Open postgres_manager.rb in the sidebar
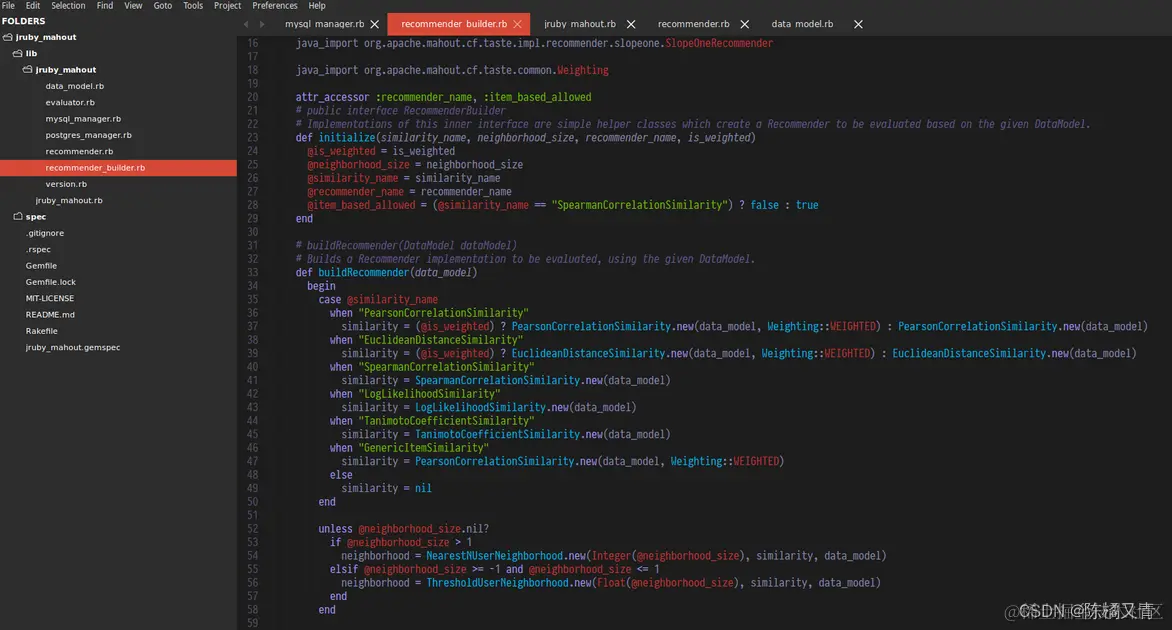Screen dimensions: 1172x630 [x=88, y=135]
